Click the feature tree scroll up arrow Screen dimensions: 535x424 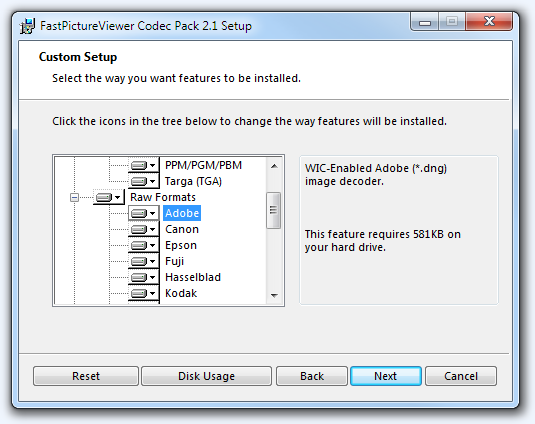pos(274,166)
